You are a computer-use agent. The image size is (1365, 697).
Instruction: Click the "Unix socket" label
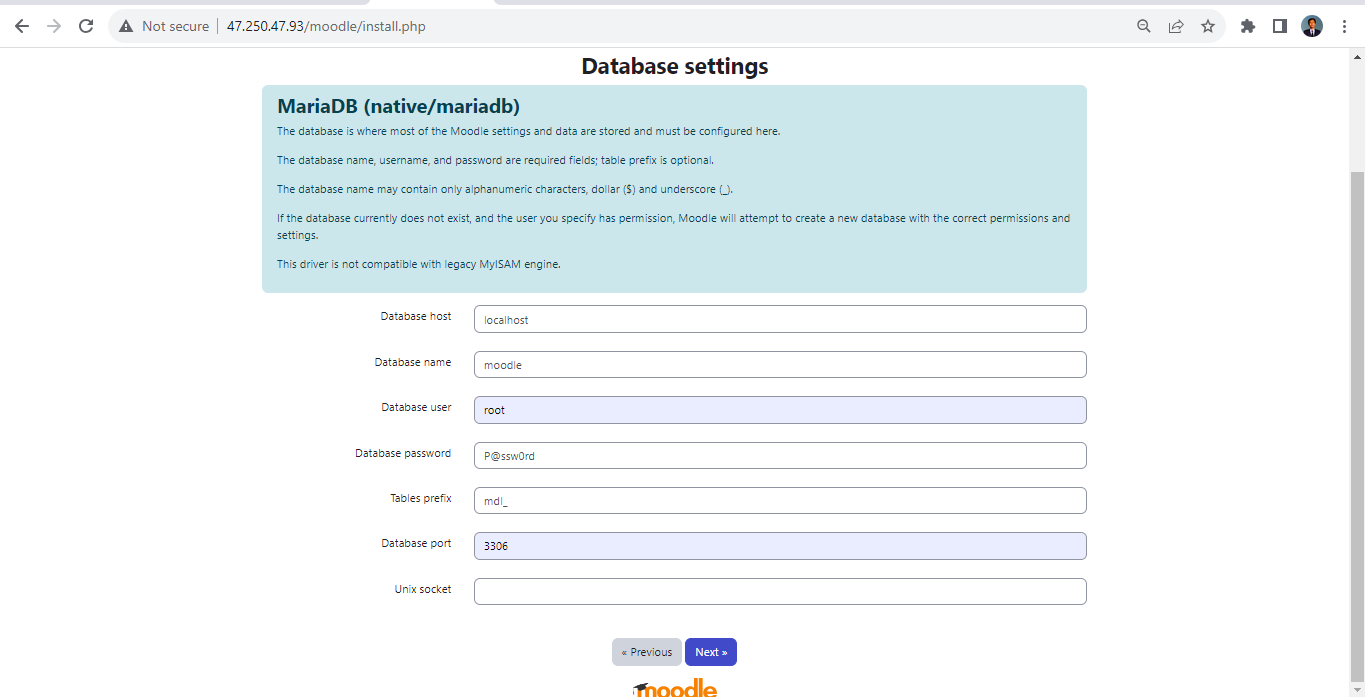423,589
